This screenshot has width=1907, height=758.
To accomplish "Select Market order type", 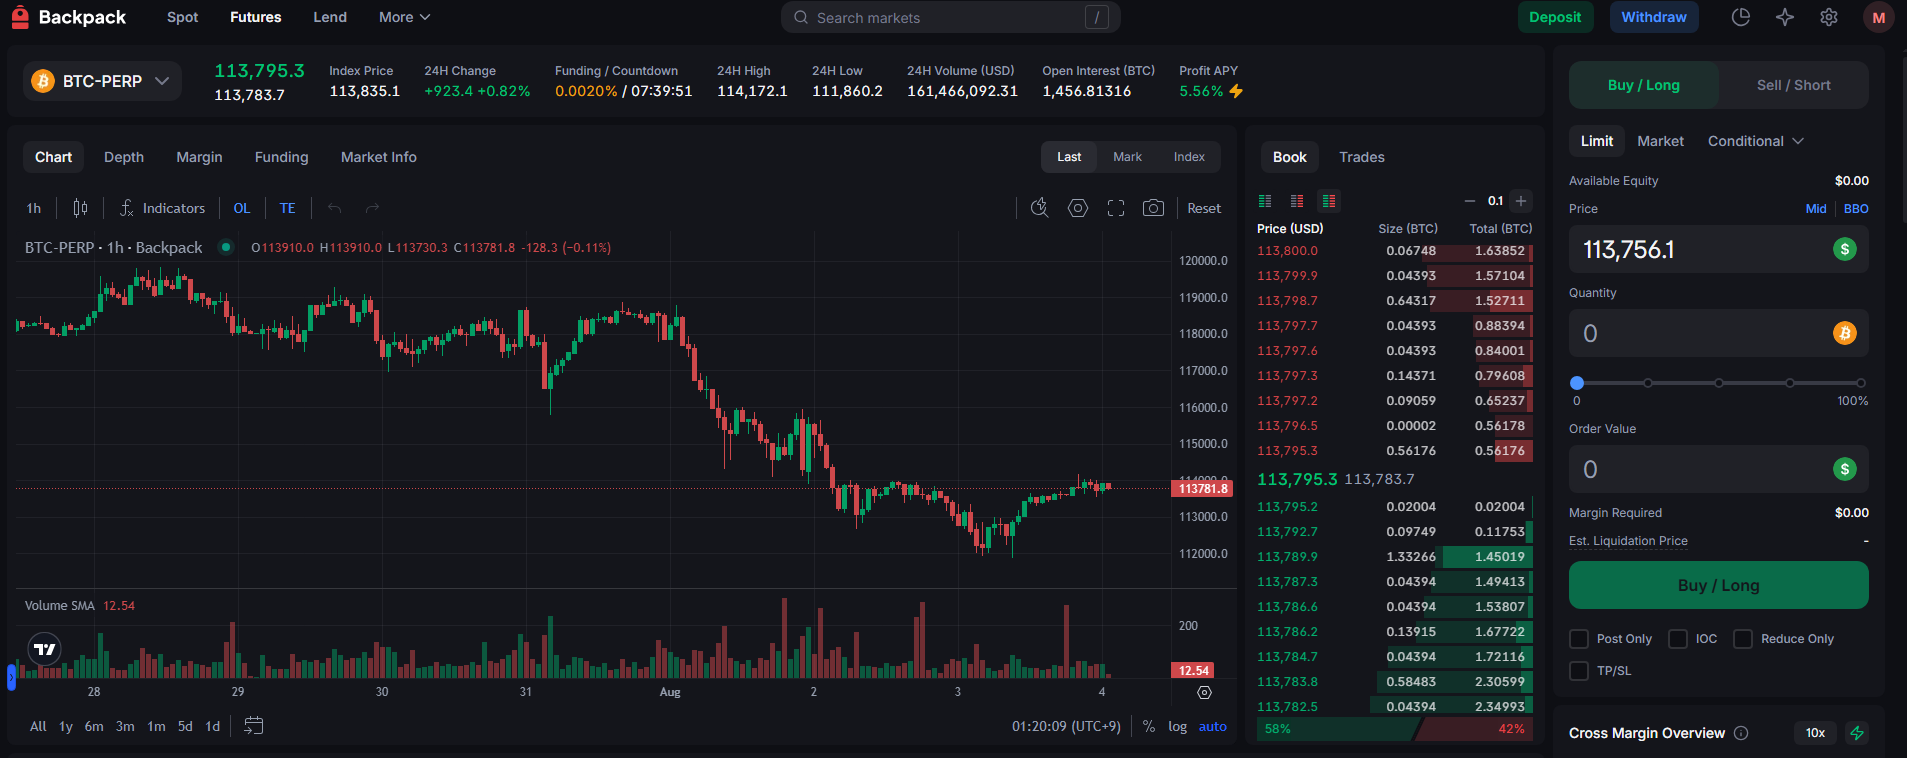I will [x=1660, y=141].
